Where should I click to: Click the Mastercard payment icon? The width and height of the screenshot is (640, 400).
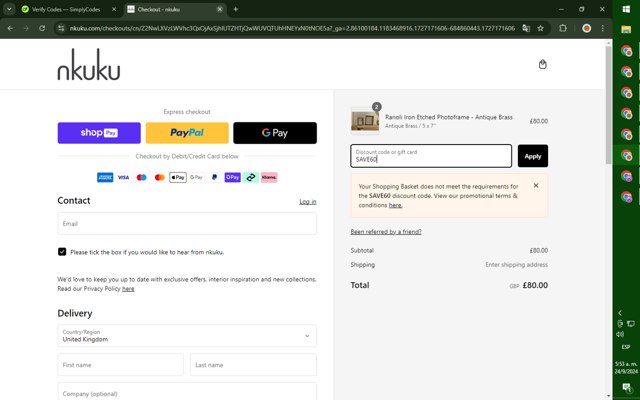(x=160, y=177)
